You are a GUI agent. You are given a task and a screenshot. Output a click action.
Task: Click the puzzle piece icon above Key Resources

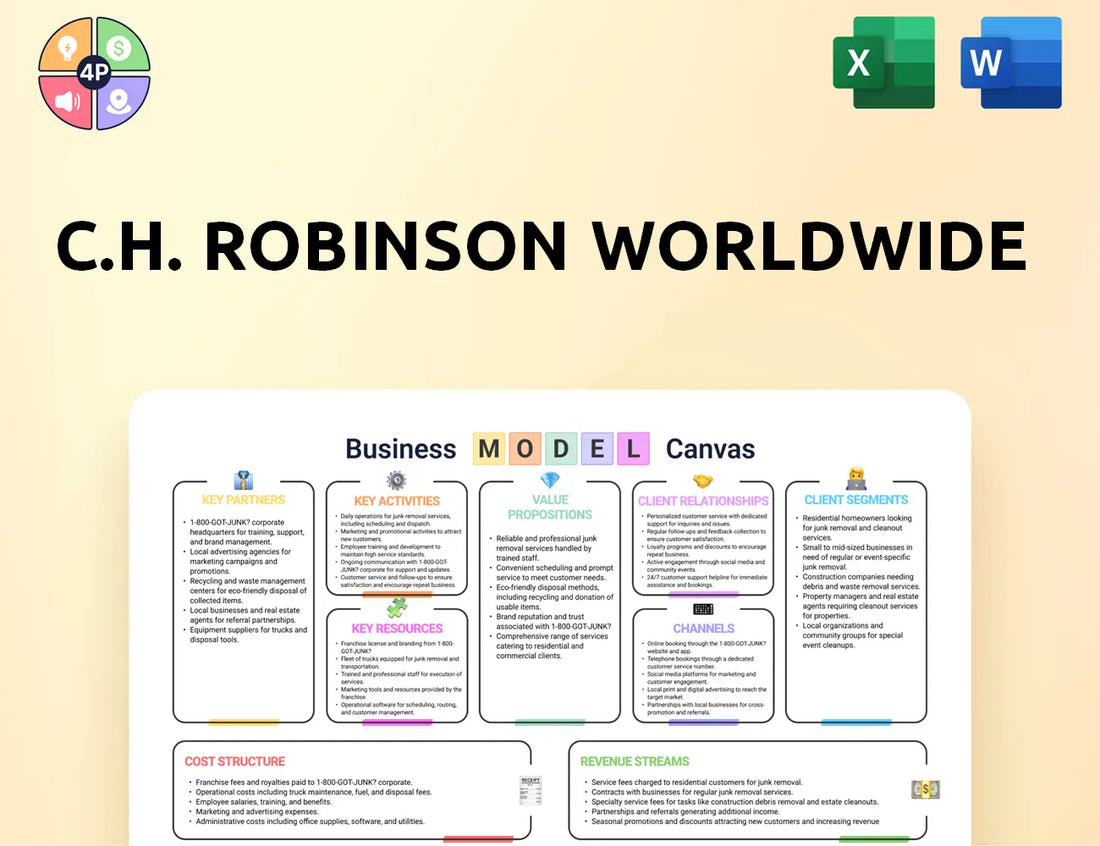396,607
